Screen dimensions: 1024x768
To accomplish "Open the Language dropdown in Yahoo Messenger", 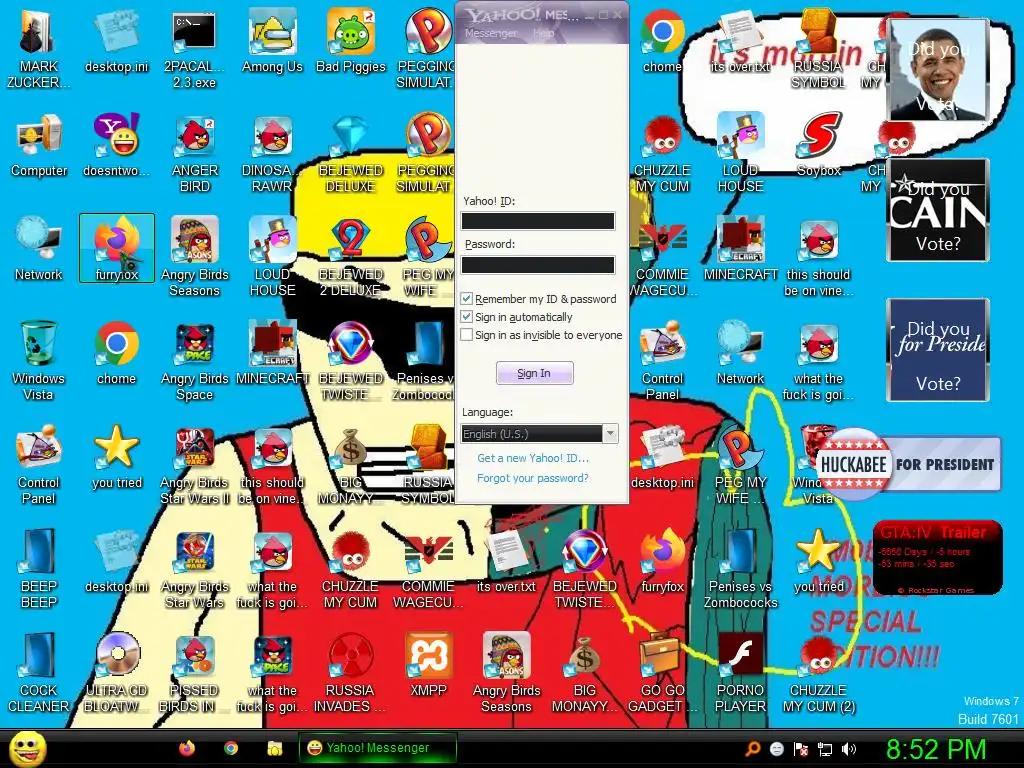I will 539,434.
